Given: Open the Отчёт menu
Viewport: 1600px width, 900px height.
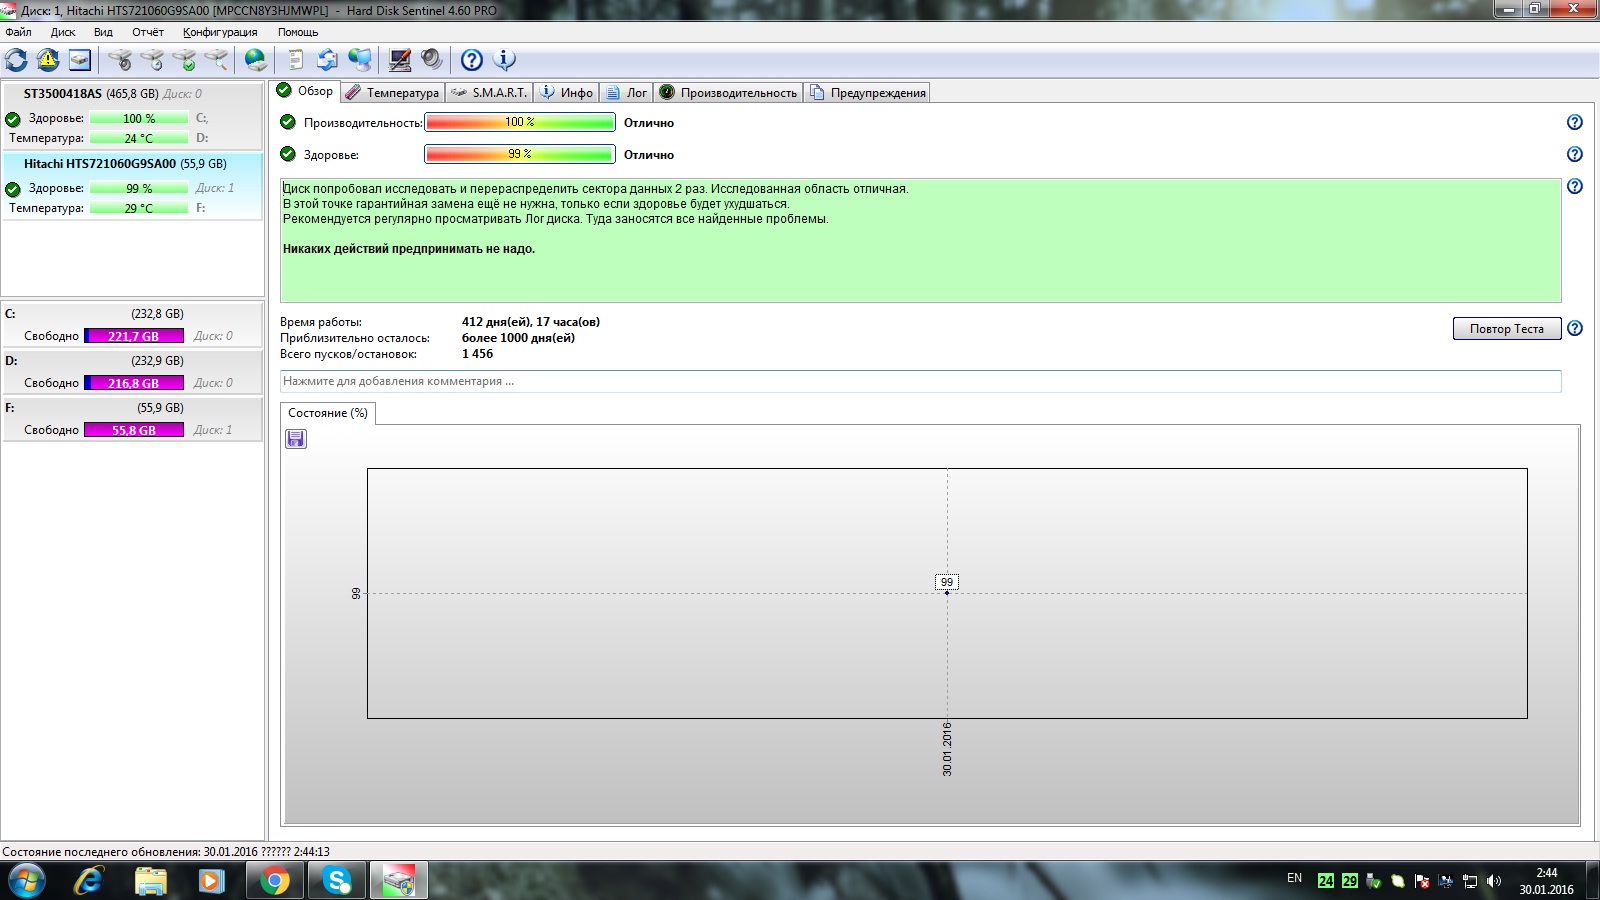Looking at the screenshot, I should tap(148, 32).
